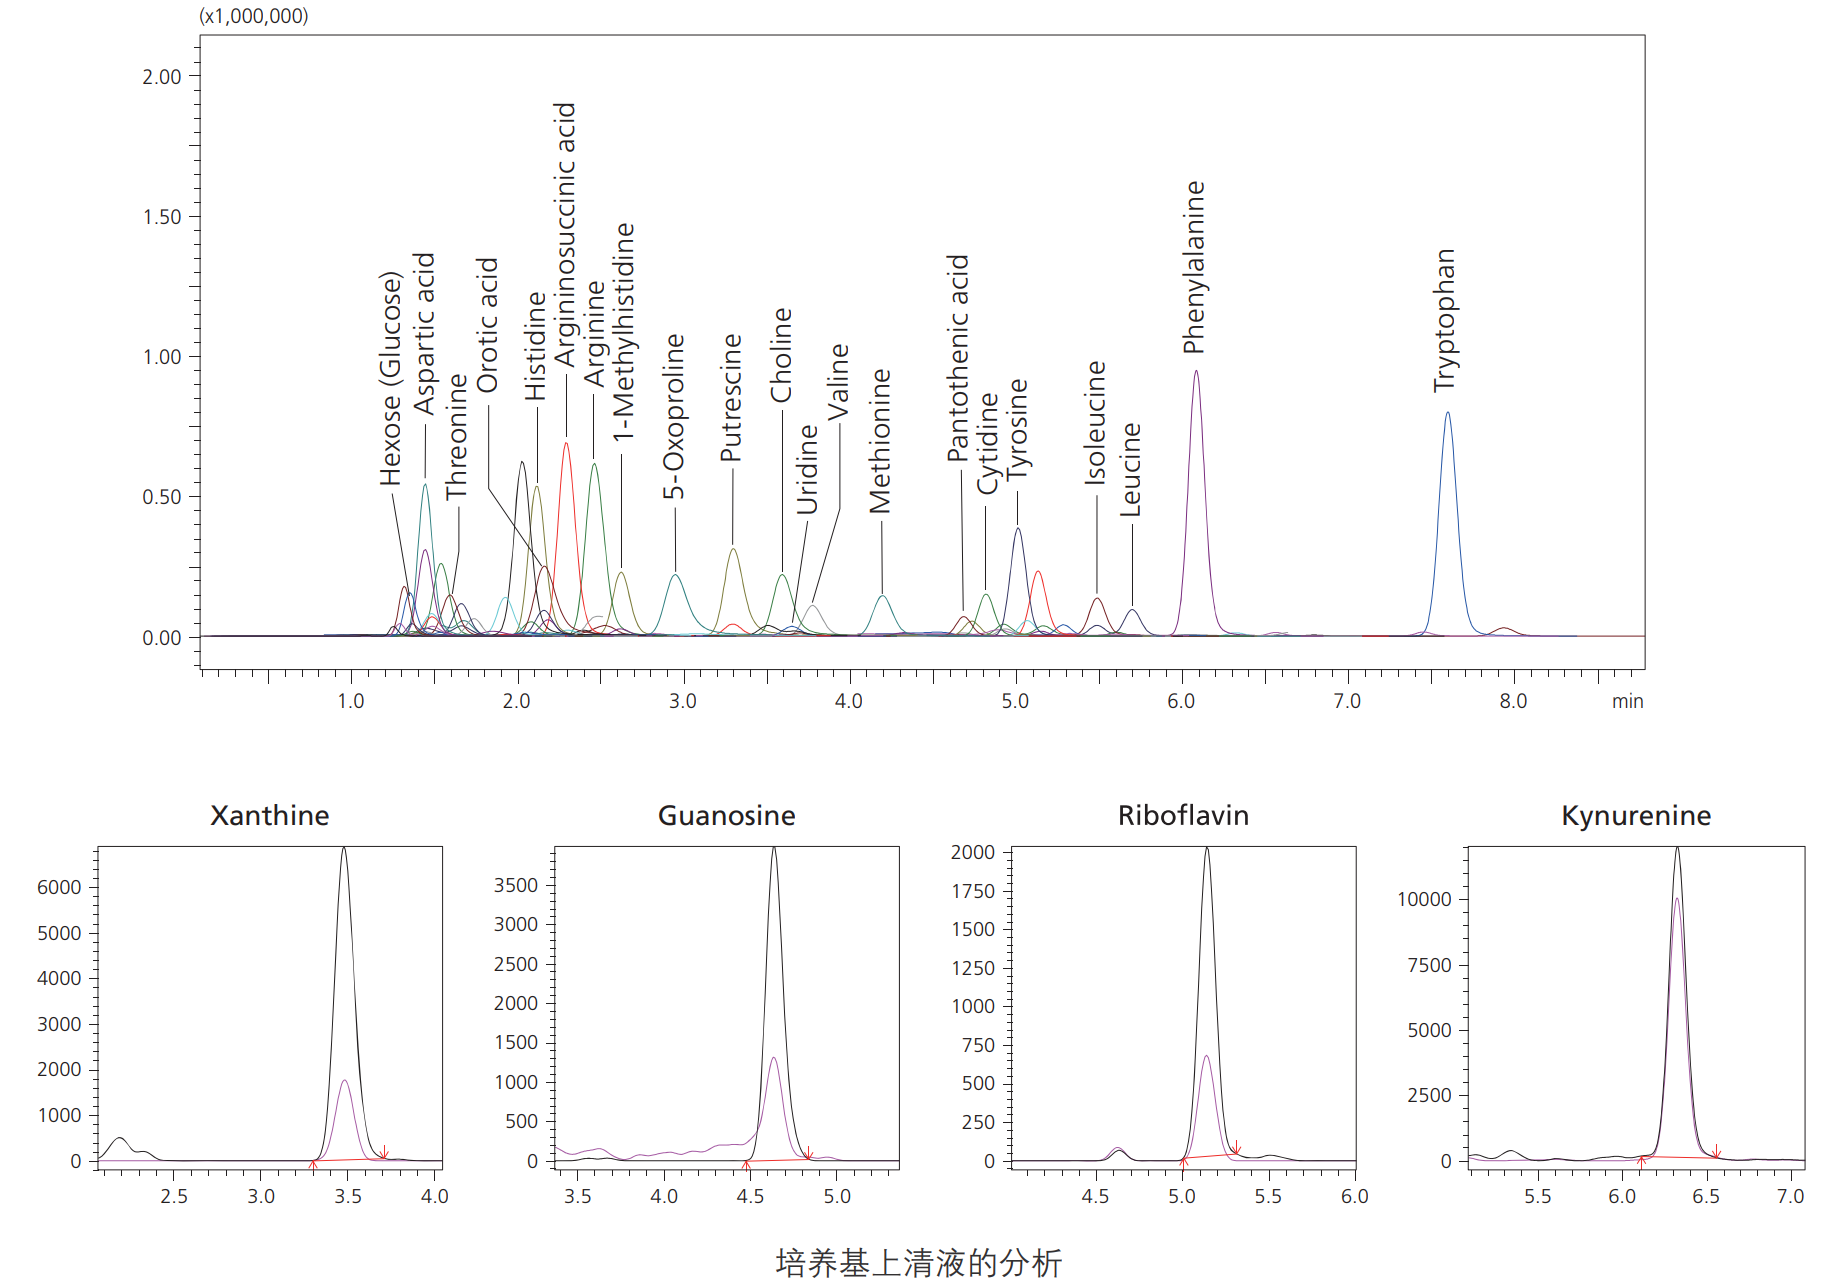Viewport: 1832px width, 1287px height.
Task: Click the tall blue Tryptophan peak apex
Action: [1447, 414]
